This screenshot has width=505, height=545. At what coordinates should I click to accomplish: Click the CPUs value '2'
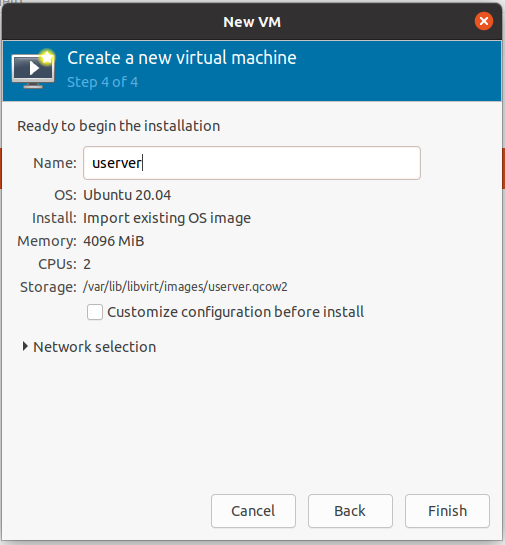[87, 264]
